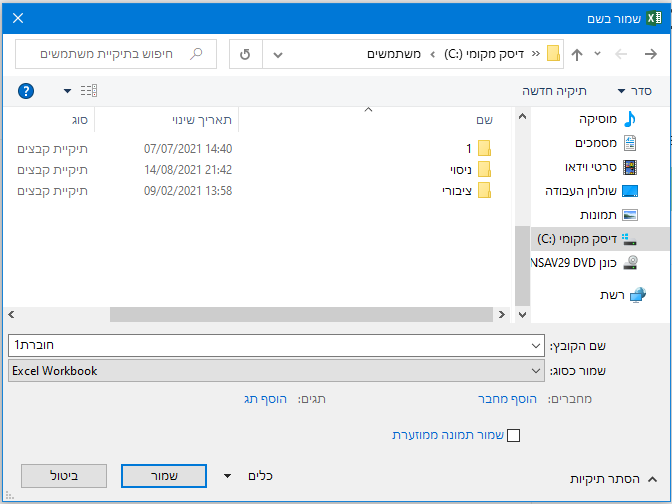The height and width of the screenshot is (504, 672).
Task: Click the Save (שמור) button
Action: click(164, 477)
